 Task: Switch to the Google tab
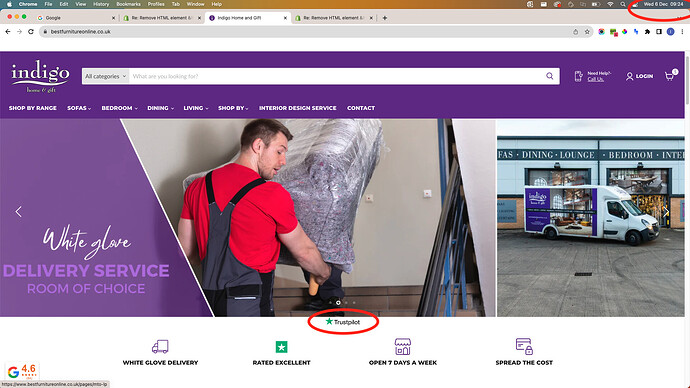[75, 18]
